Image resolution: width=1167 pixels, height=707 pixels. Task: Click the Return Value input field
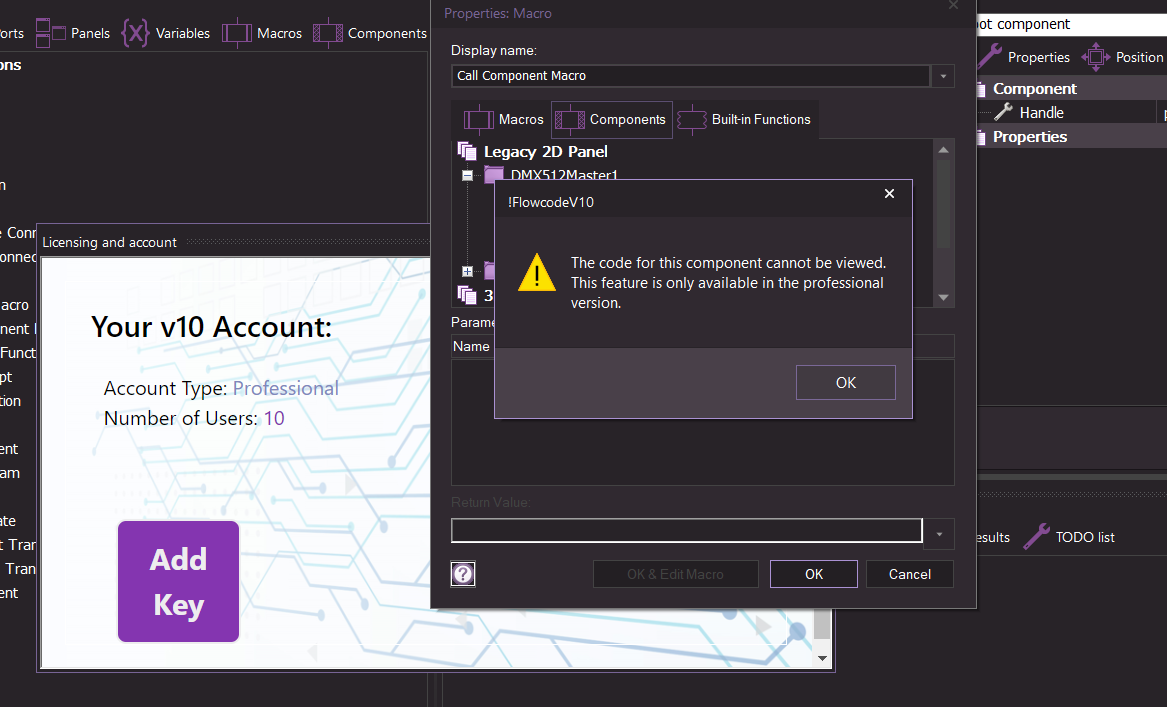point(686,530)
